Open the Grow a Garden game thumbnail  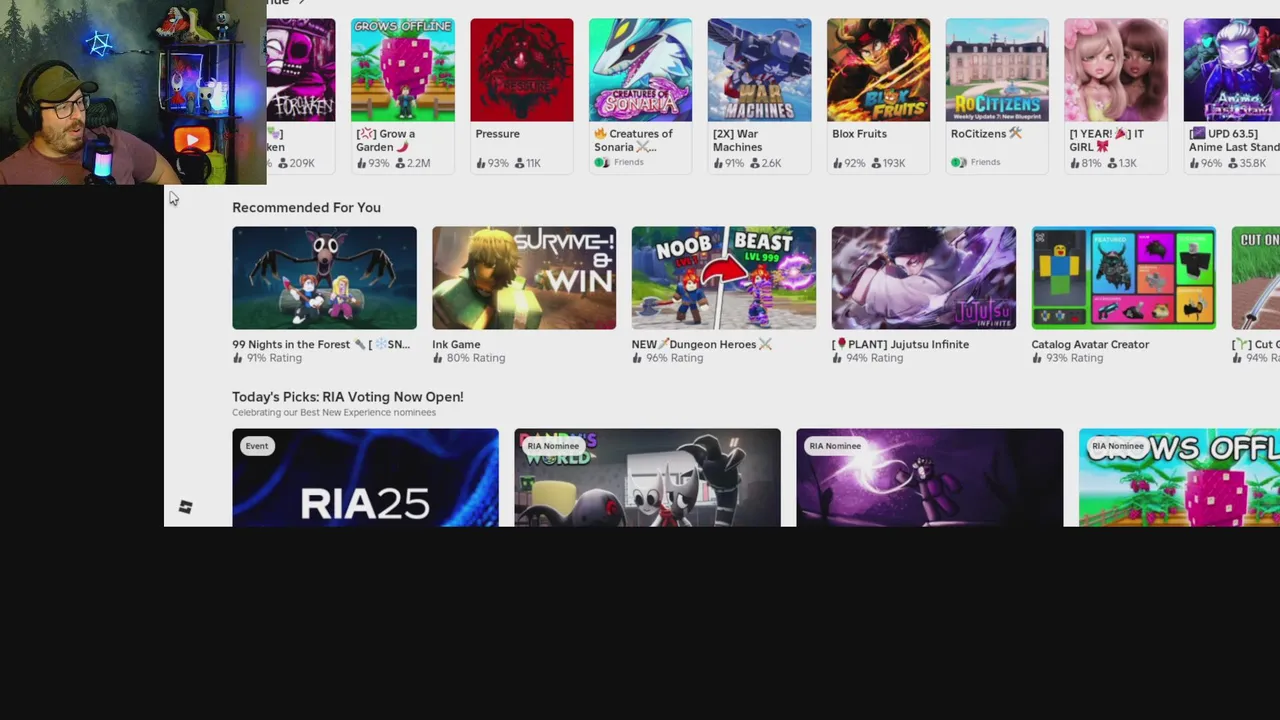coord(402,70)
